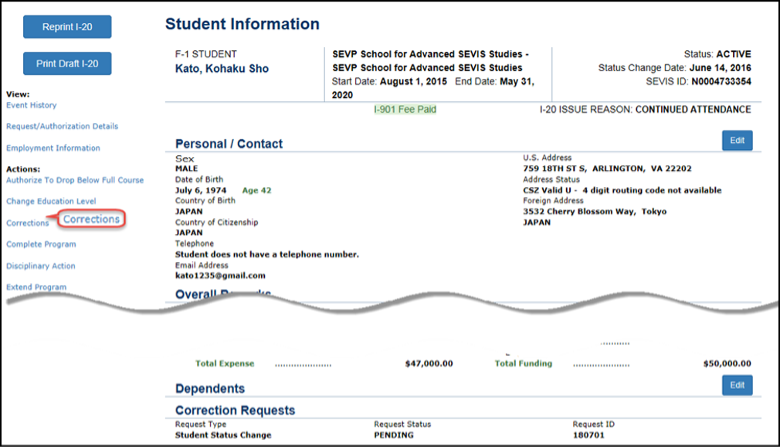Click the CSZ Valid U address status
The height and width of the screenshot is (448, 780).
tap(622, 190)
